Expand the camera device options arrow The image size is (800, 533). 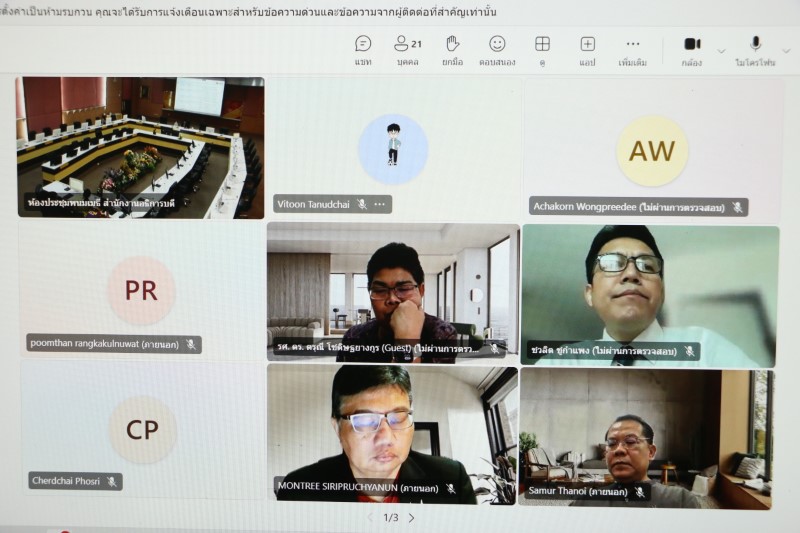(x=721, y=50)
